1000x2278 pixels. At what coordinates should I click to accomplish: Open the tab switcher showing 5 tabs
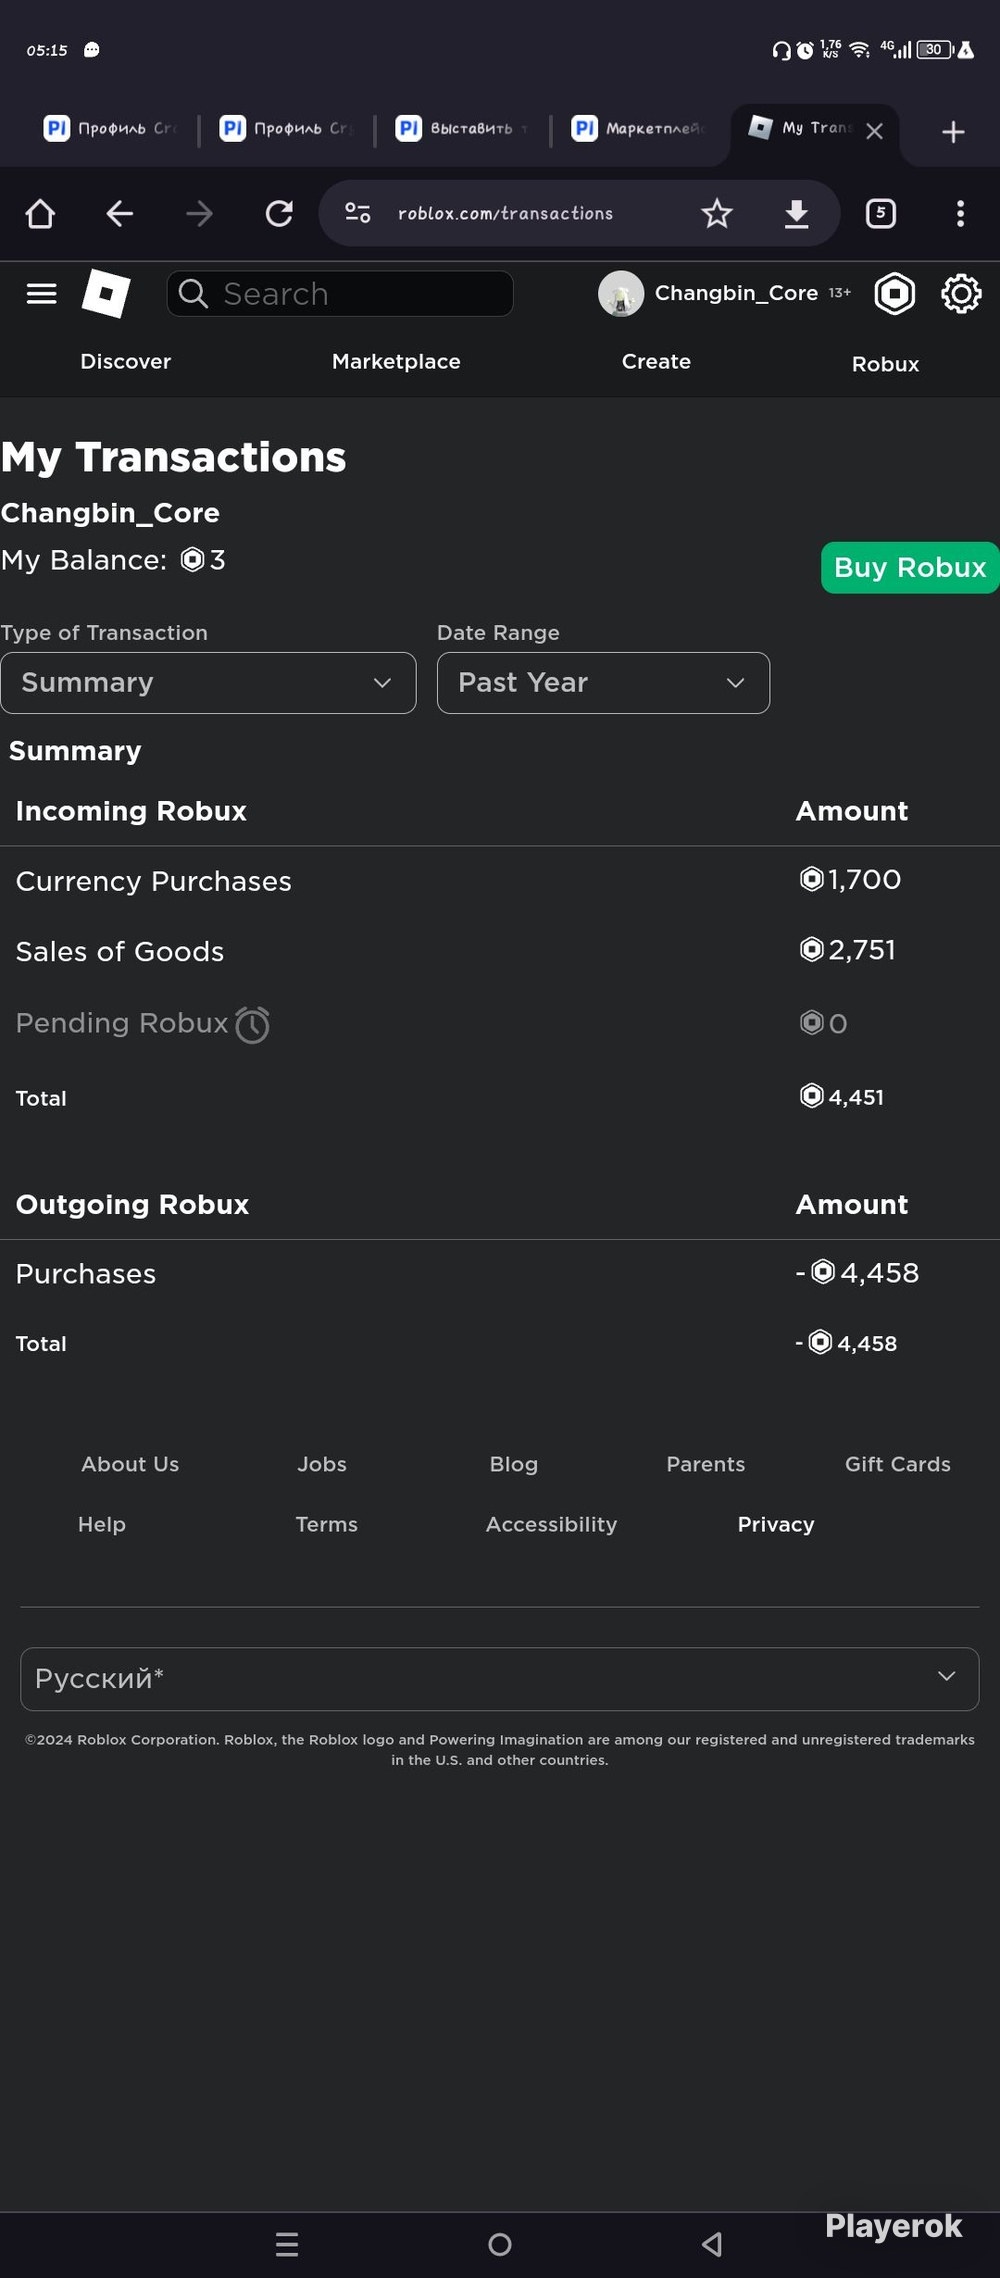coord(881,213)
